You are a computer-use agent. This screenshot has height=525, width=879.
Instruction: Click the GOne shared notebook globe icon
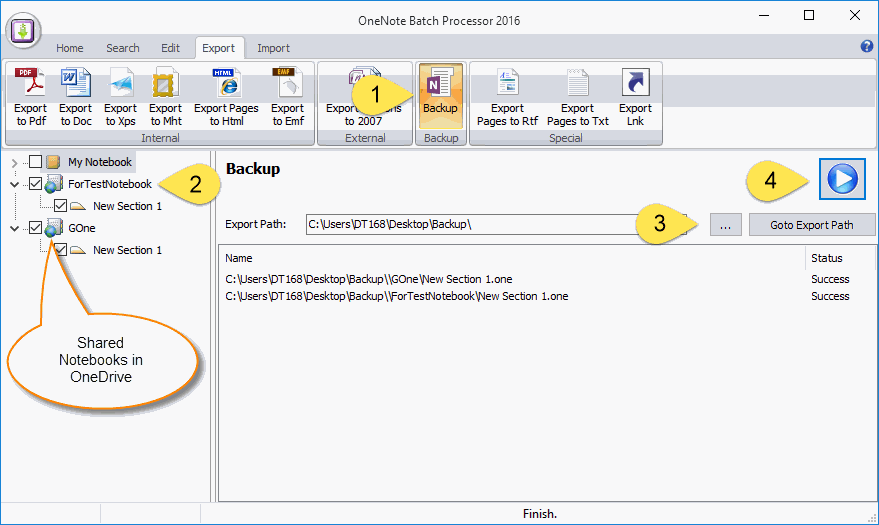pyautogui.click(x=54, y=228)
